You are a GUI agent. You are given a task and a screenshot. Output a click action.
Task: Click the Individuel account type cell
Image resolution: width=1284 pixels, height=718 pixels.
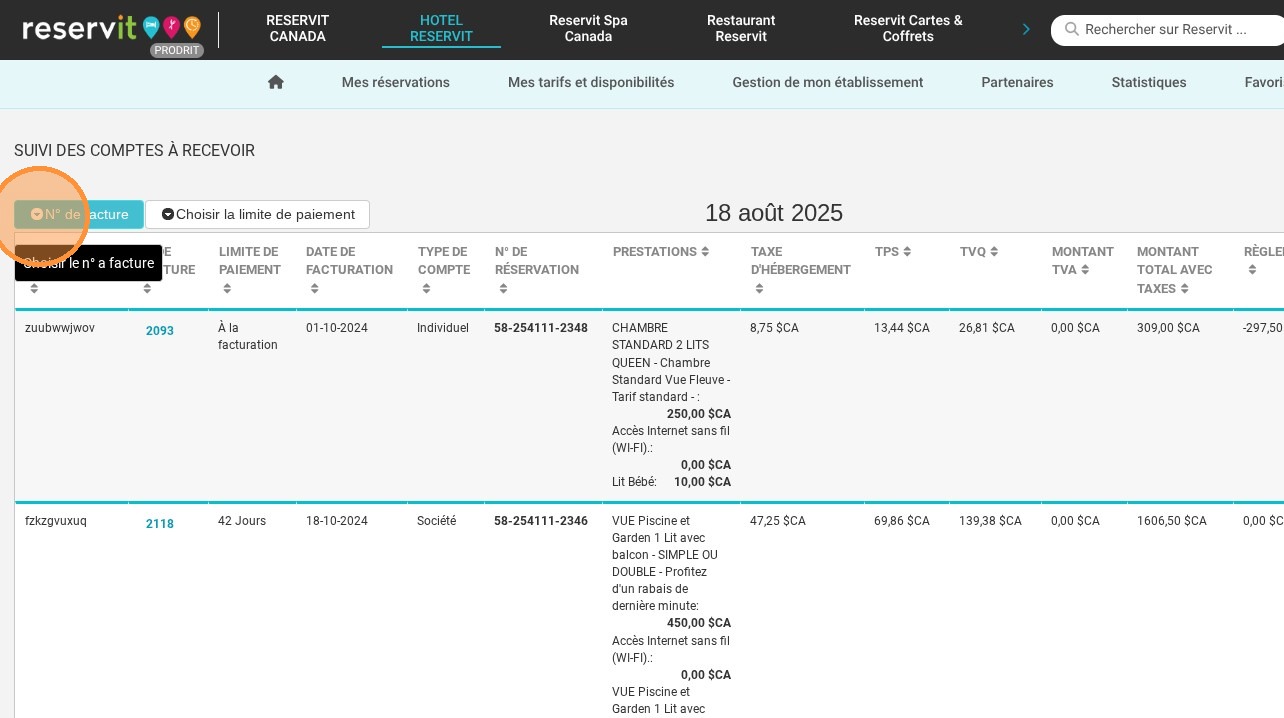443,328
